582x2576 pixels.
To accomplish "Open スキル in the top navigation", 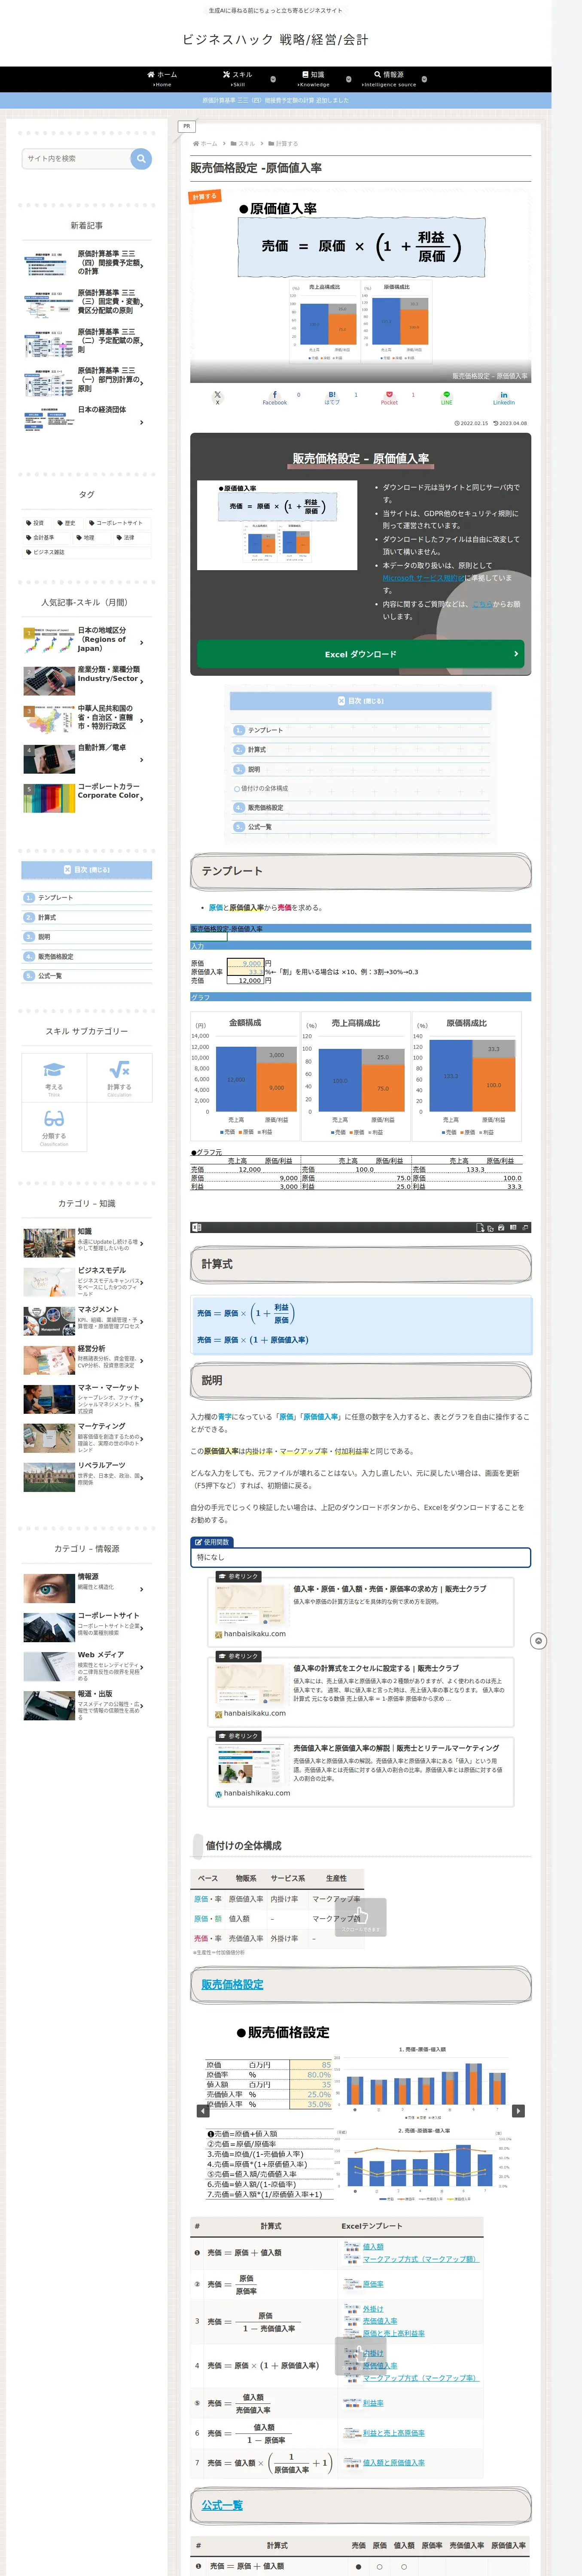I will point(238,79).
